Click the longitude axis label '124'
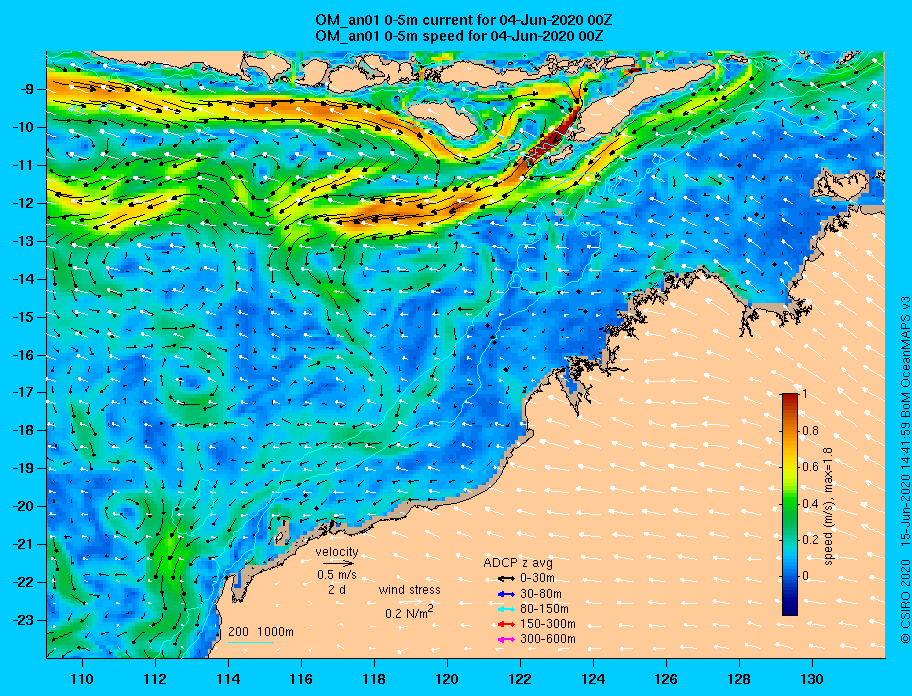 click(x=593, y=679)
